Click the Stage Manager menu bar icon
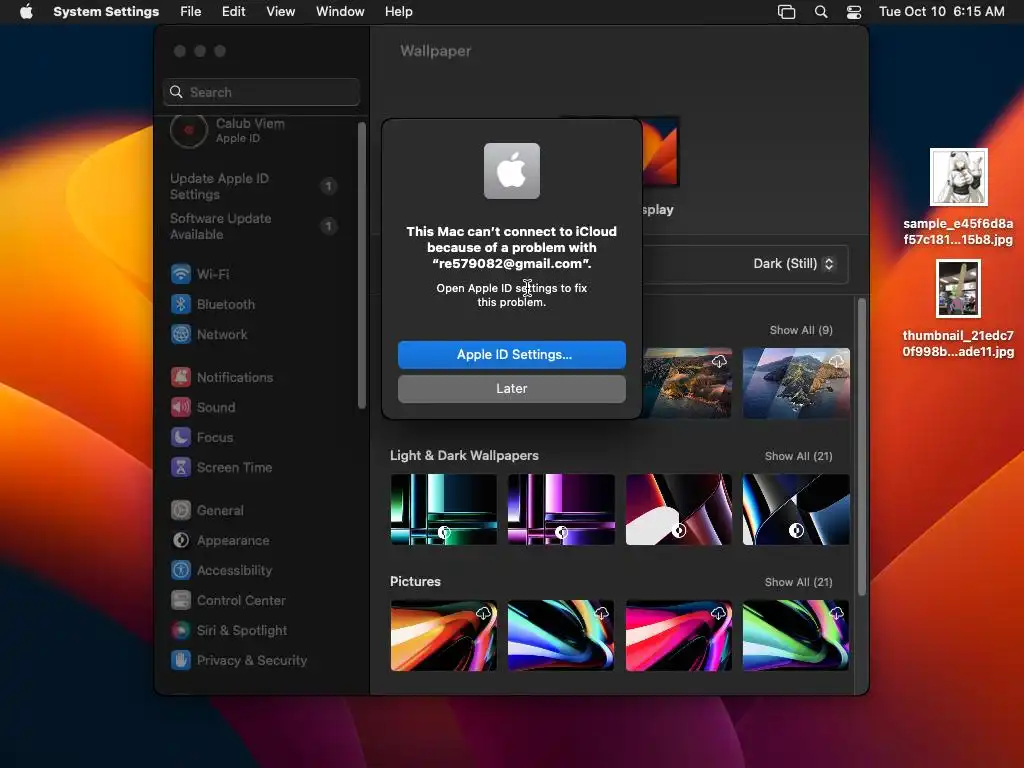 point(786,12)
